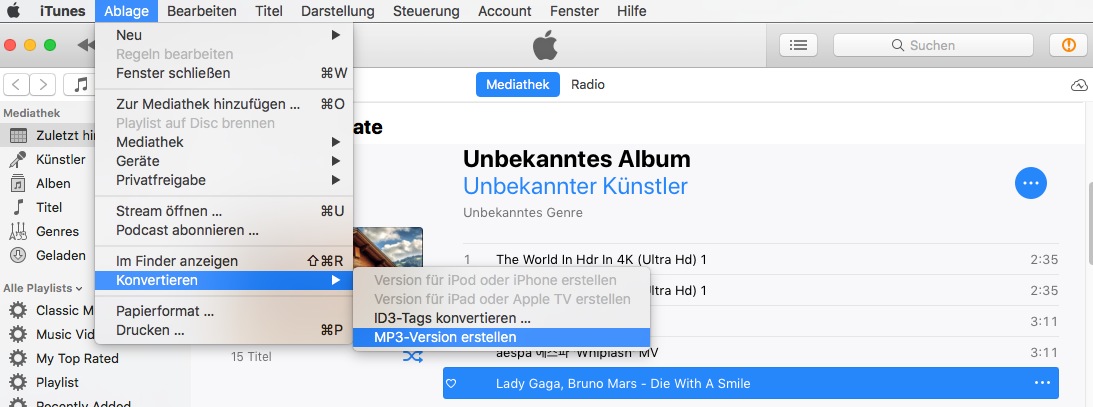Expand the Mediathek submenu in Ablage
Image resolution: width=1093 pixels, height=407 pixels.
coord(224,142)
